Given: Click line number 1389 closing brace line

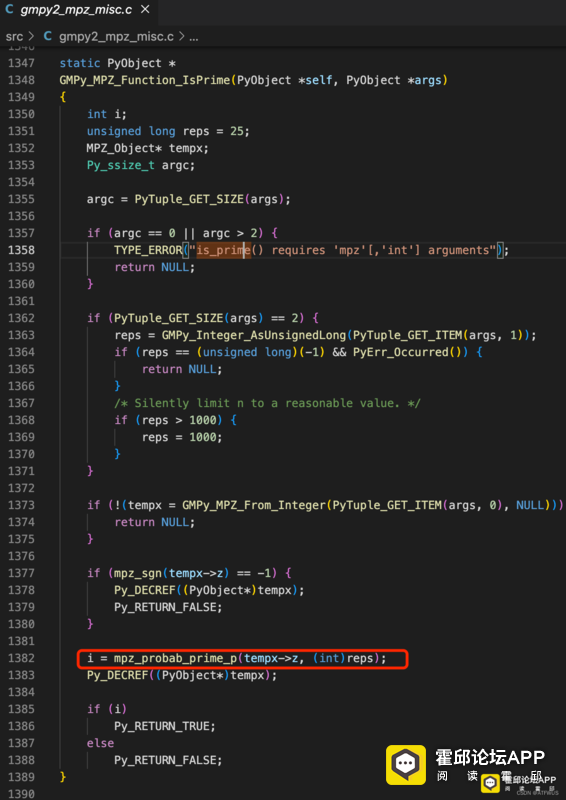Looking at the screenshot, I should (21, 777).
